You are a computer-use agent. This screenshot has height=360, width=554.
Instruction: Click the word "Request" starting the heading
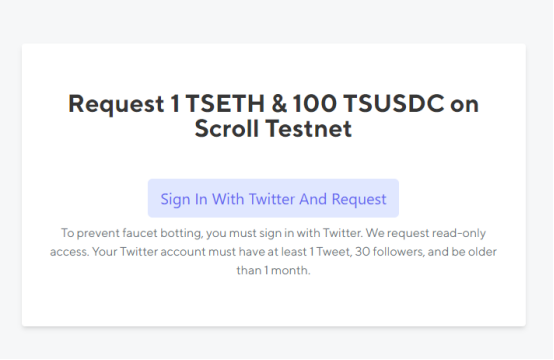116,104
